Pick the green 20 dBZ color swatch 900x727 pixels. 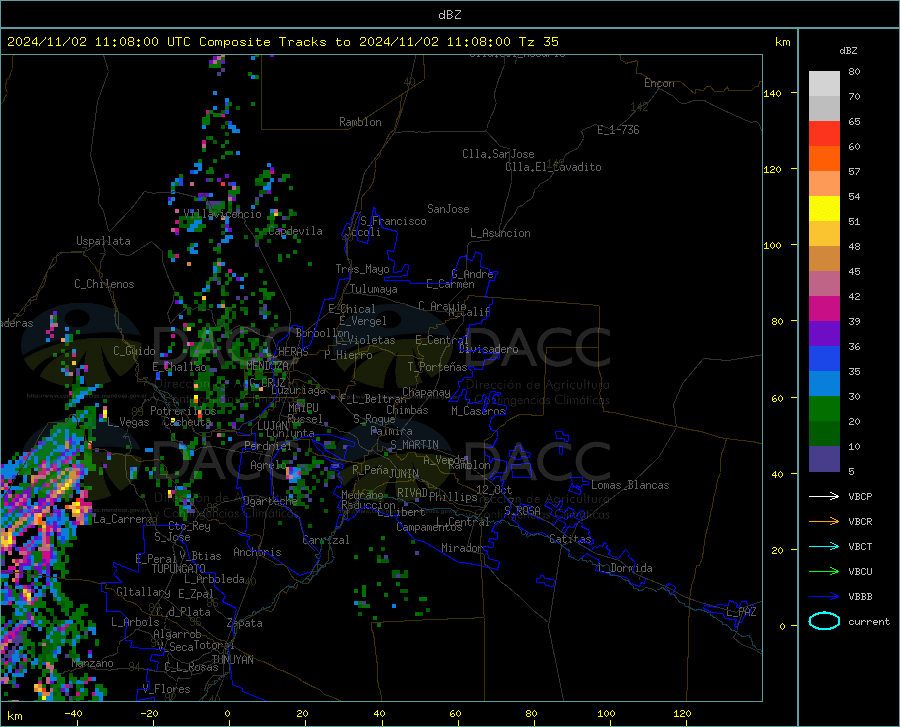824,409
